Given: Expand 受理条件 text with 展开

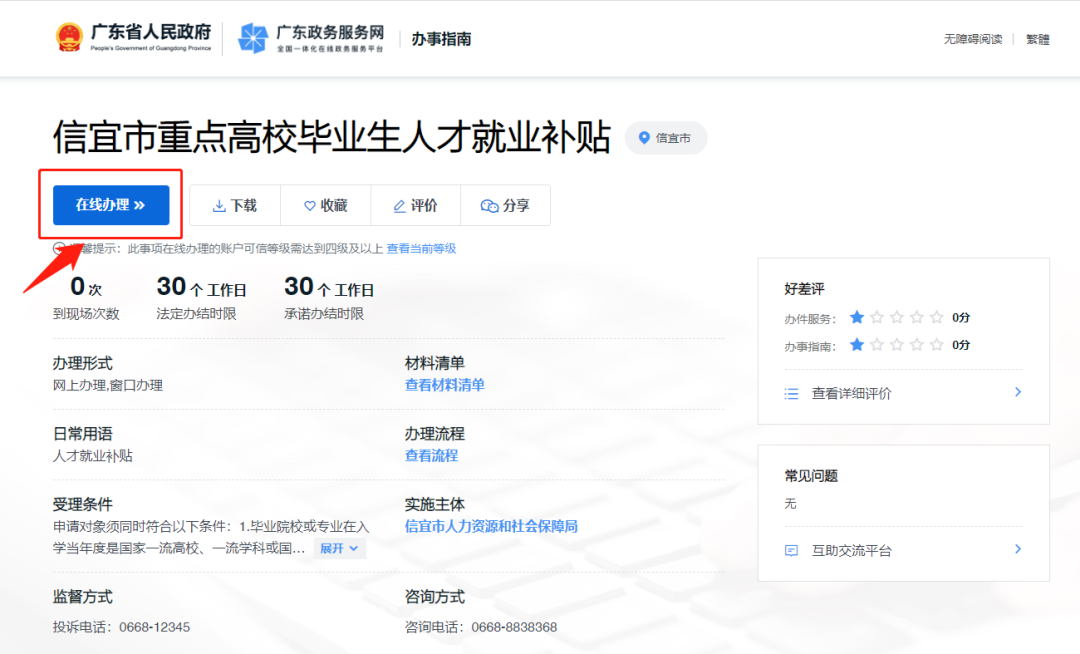Looking at the screenshot, I should 340,548.
